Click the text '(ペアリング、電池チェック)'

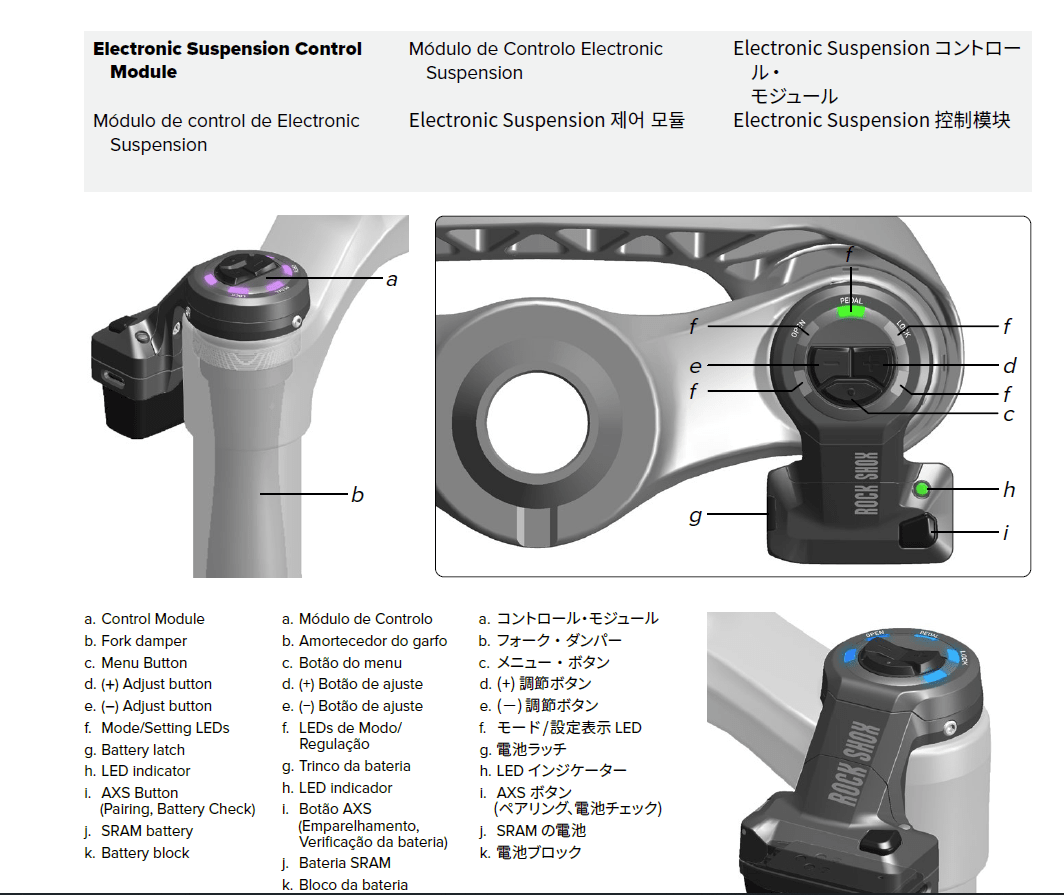click(577, 808)
